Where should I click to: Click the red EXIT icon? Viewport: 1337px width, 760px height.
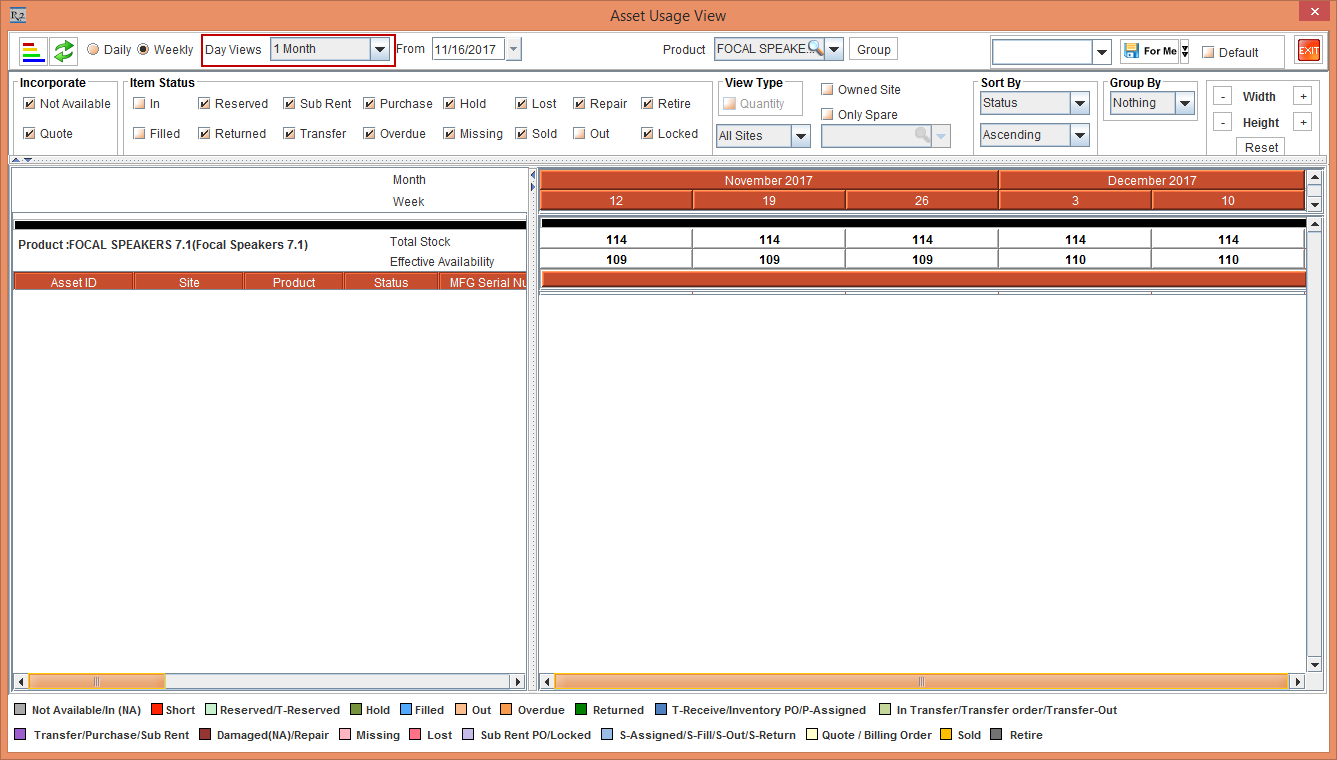1308,51
